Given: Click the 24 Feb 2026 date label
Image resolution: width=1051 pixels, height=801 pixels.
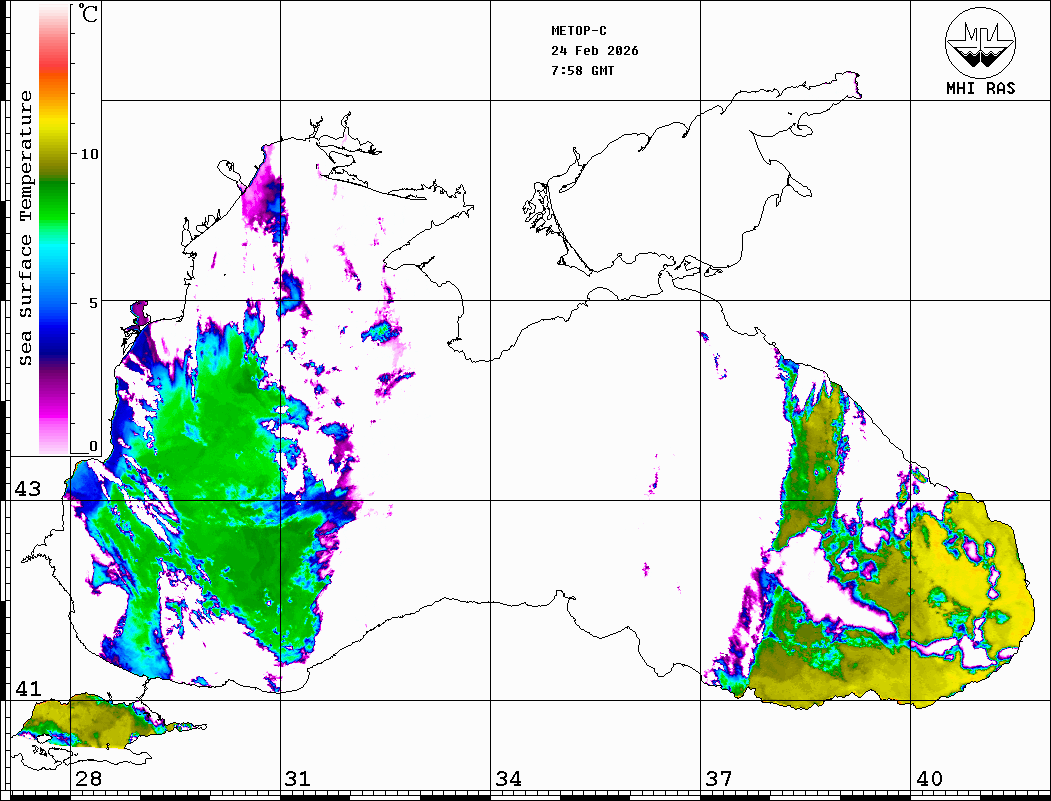Looking at the screenshot, I should click(595, 50).
